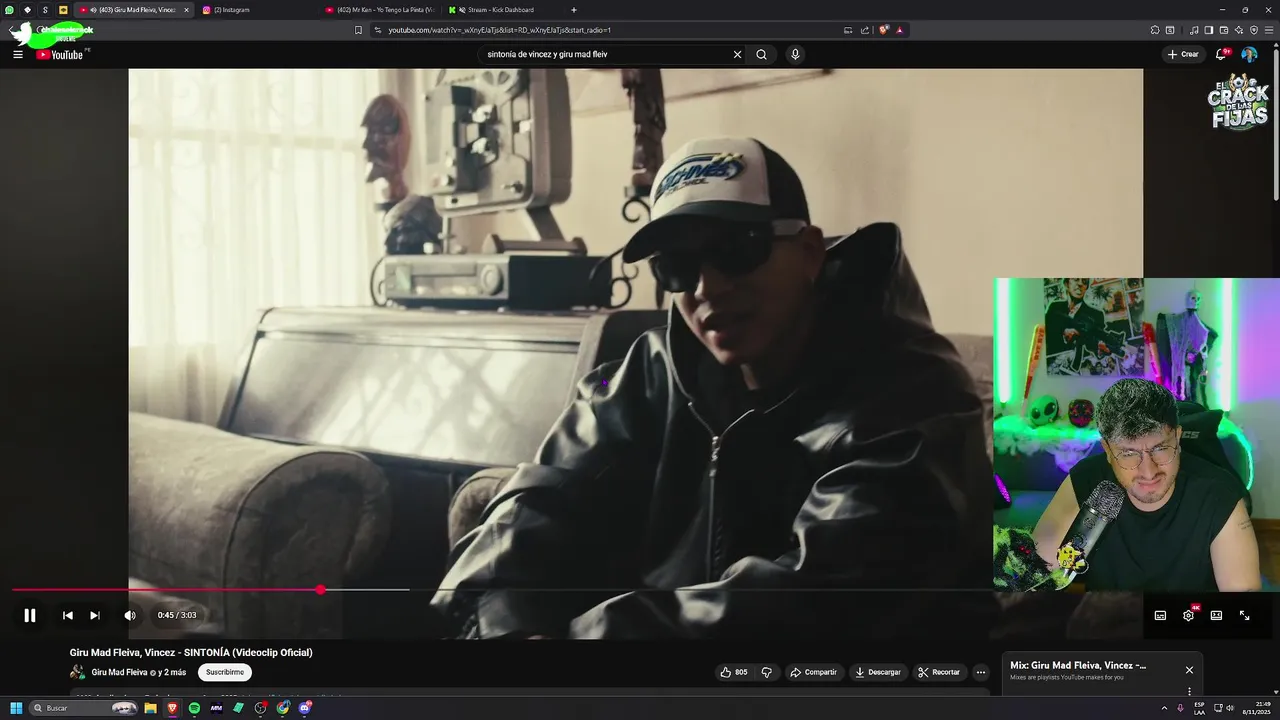Switch to the Stream Kick Dashboard tab
The height and width of the screenshot is (720, 1280).
[x=502, y=10]
